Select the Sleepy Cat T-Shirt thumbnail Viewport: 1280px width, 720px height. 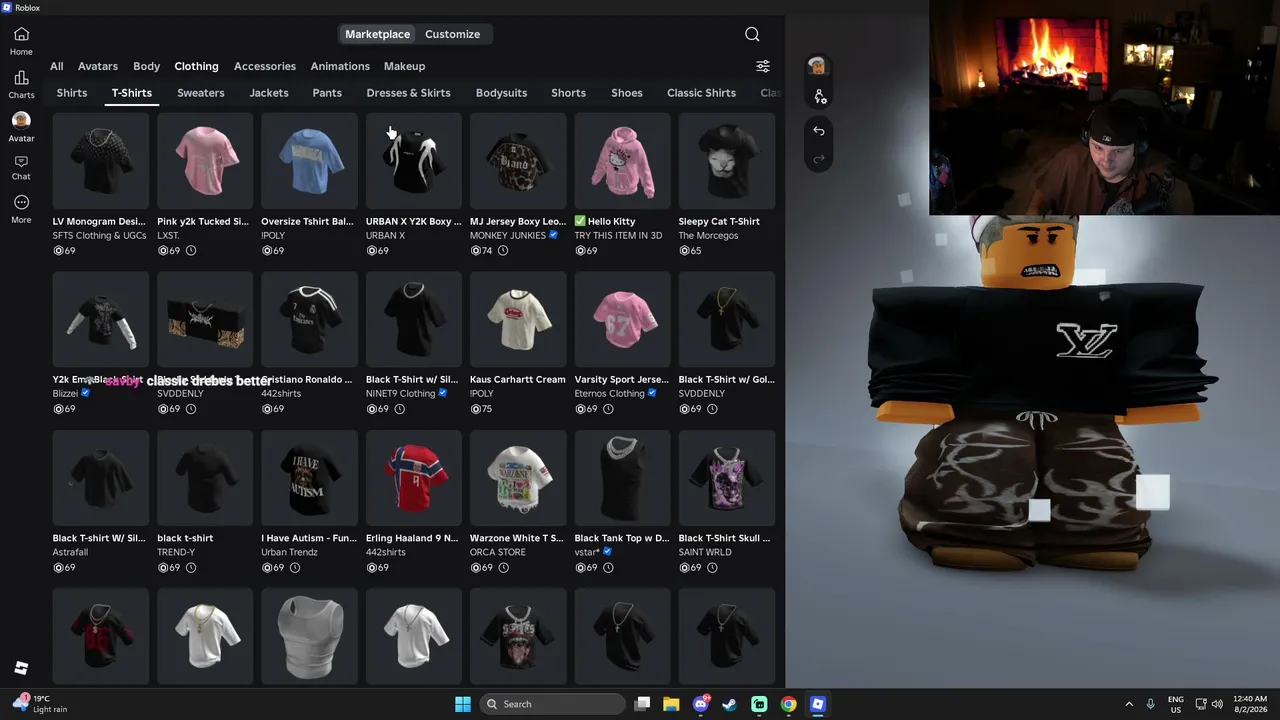click(x=726, y=161)
